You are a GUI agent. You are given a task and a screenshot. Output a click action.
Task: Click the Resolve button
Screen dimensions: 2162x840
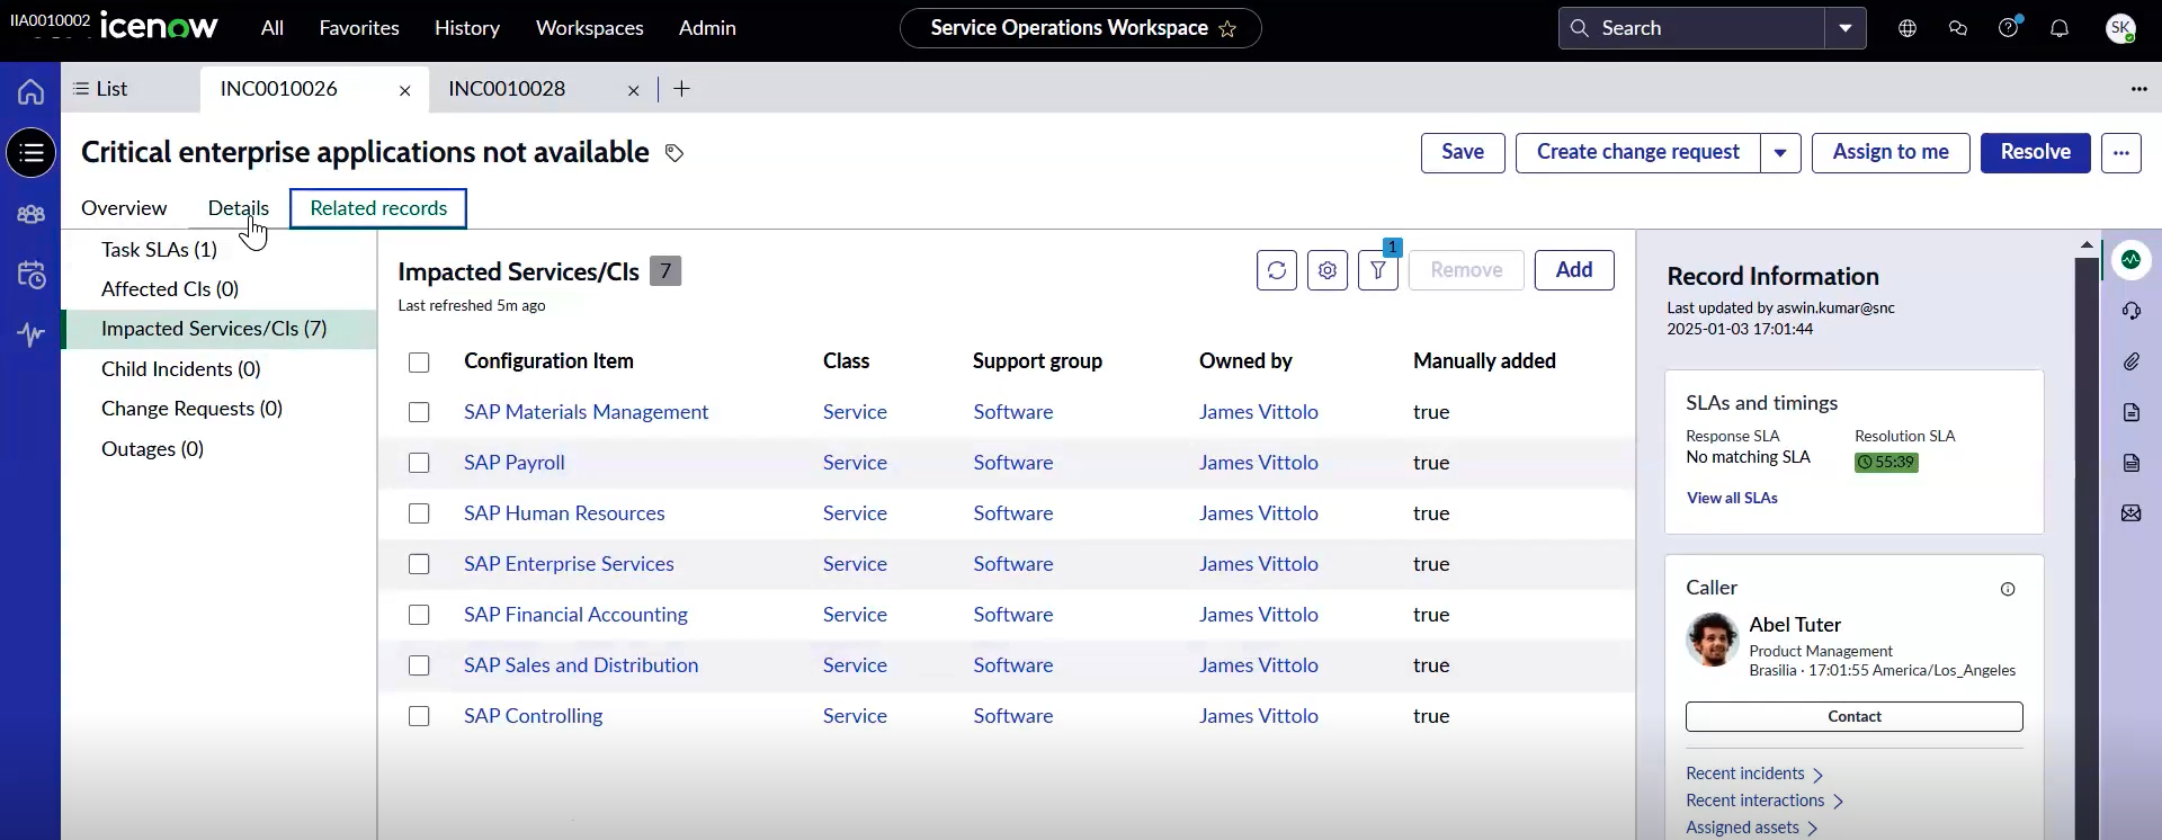pyautogui.click(x=2035, y=153)
